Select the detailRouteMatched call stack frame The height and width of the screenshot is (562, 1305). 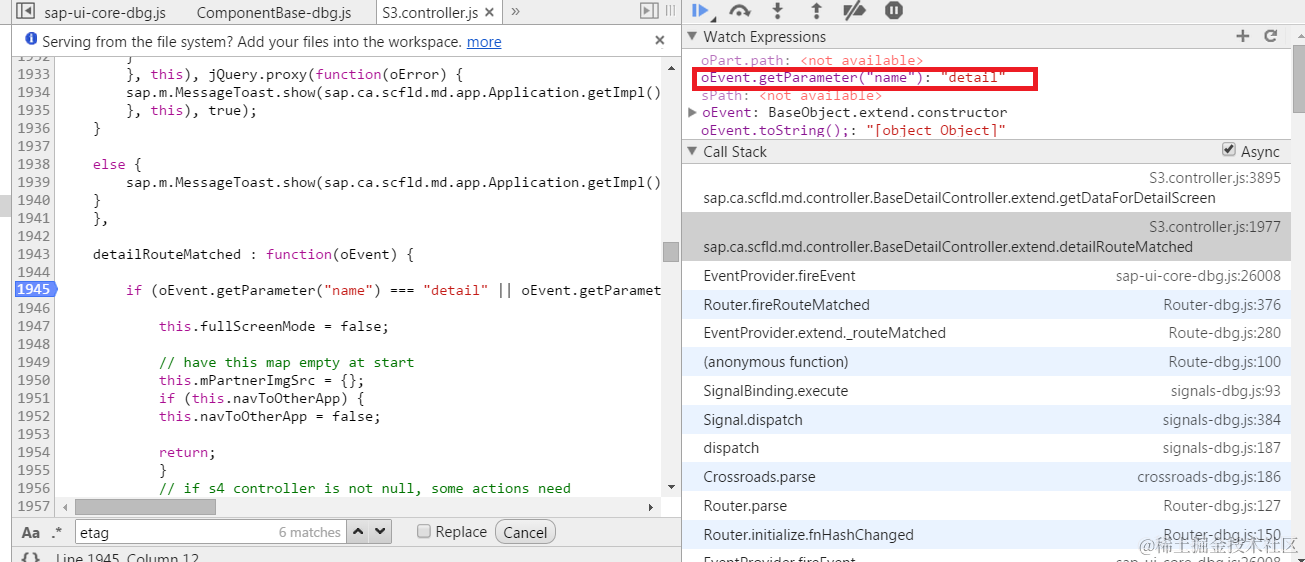(x=986, y=237)
